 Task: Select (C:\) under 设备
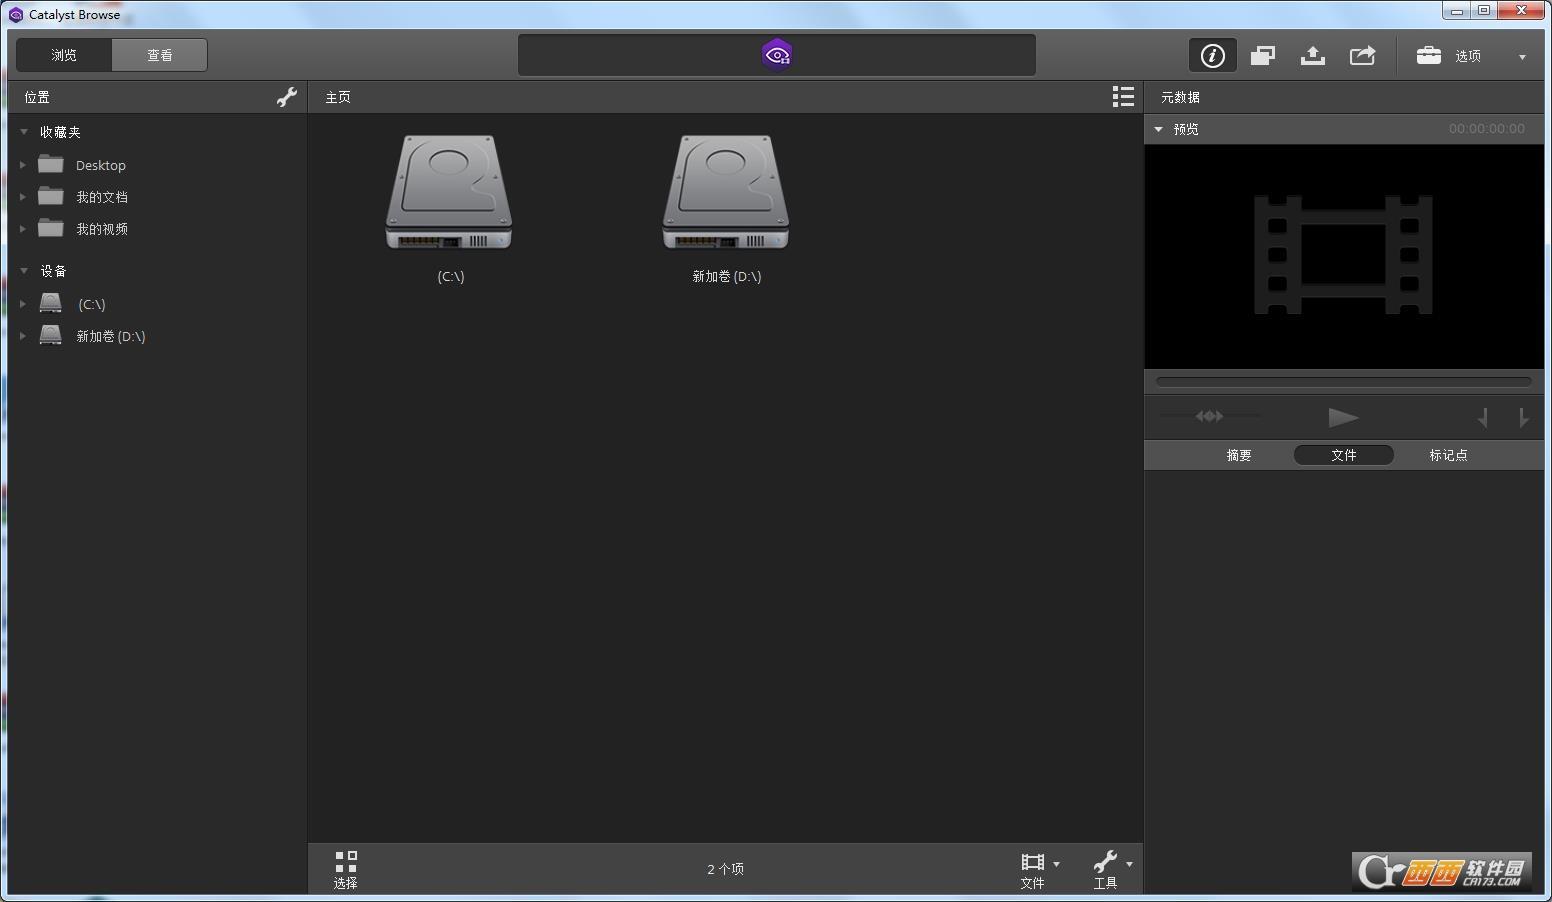pyautogui.click(x=91, y=304)
